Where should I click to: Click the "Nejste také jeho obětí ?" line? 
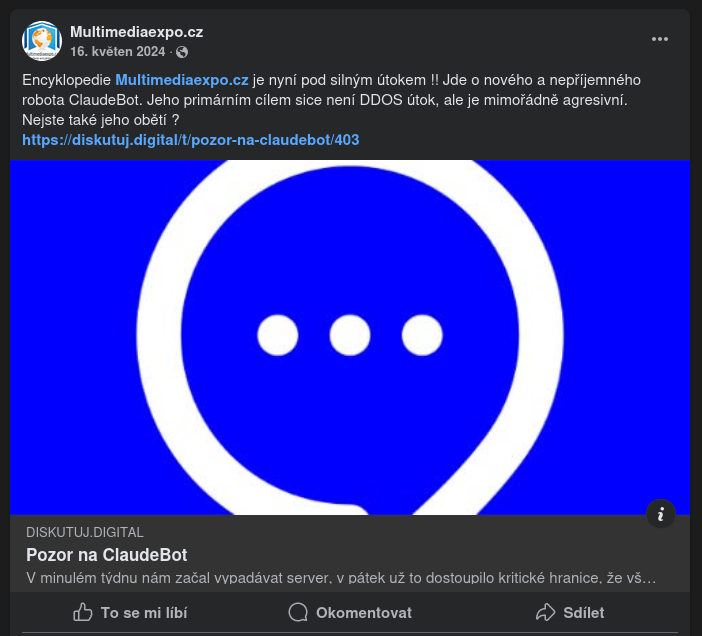[x=100, y=120]
